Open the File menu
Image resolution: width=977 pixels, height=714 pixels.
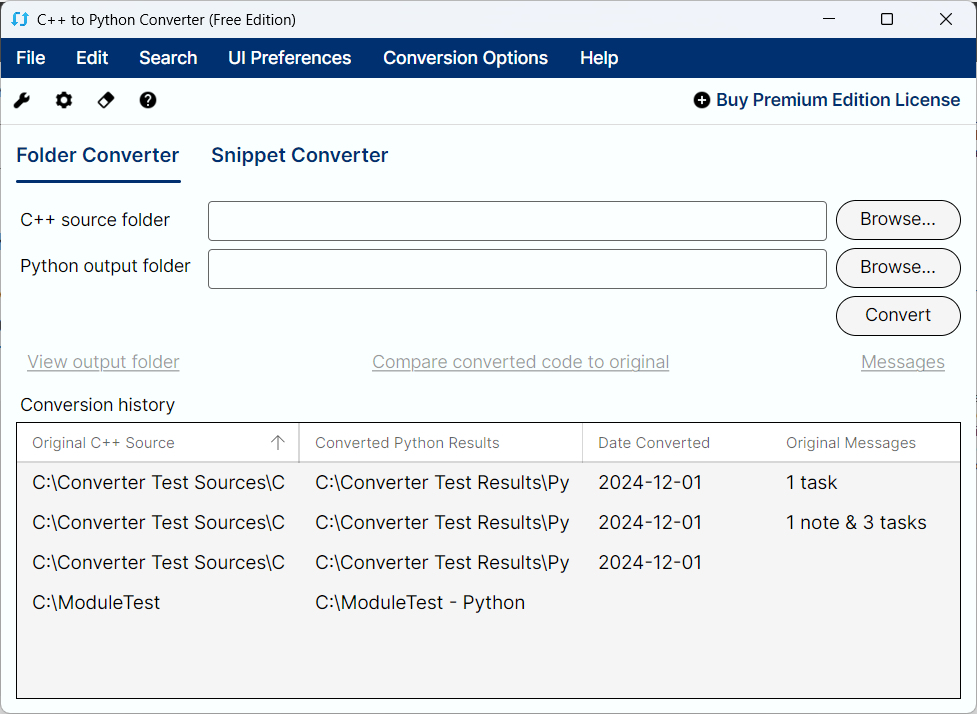point(31,58)
